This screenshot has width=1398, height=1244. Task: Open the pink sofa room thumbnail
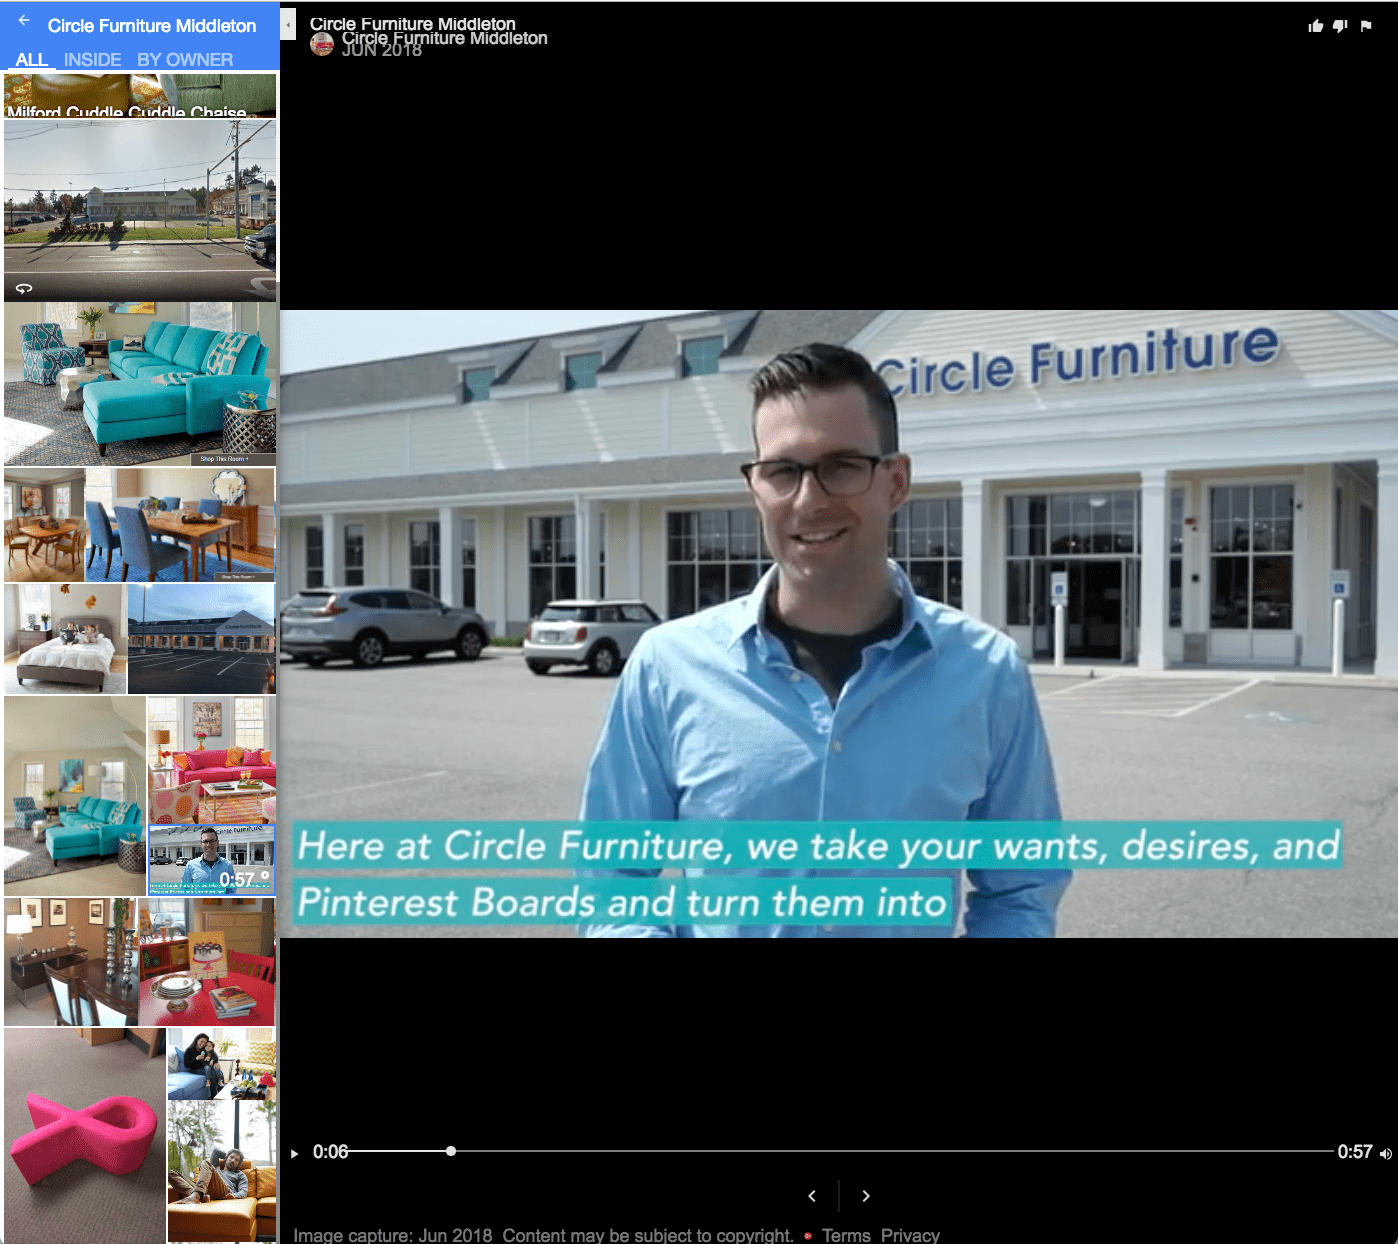point(212,760)
